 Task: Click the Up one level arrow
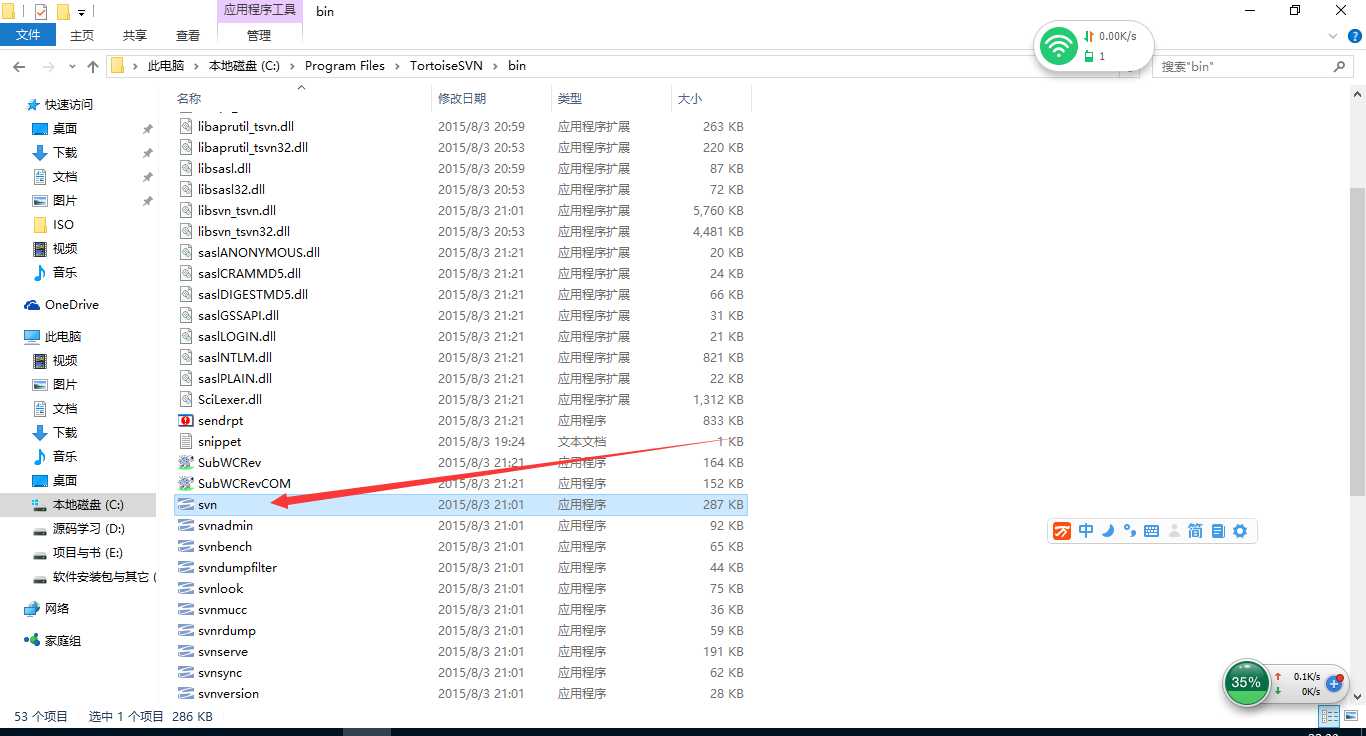point(93,66)
